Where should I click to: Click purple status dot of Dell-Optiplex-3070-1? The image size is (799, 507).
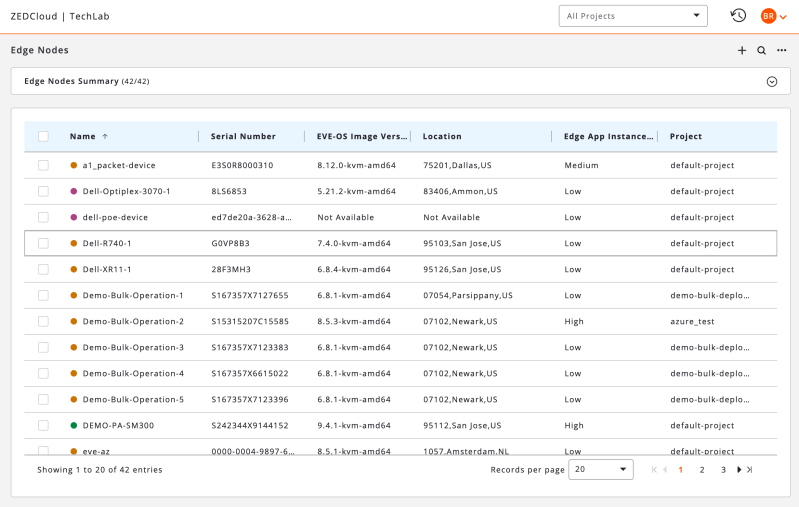coord(73,191)
